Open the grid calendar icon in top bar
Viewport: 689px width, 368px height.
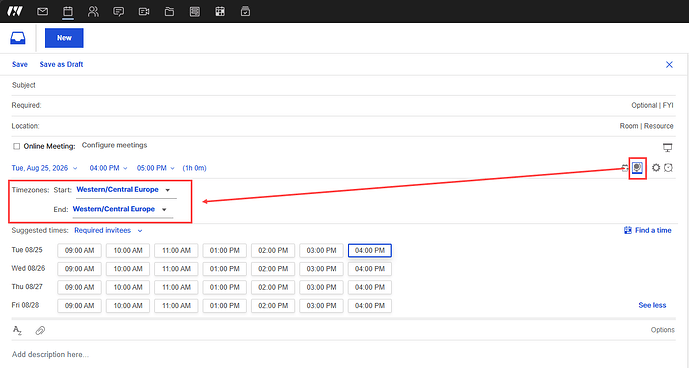click(x=220, y=11)
